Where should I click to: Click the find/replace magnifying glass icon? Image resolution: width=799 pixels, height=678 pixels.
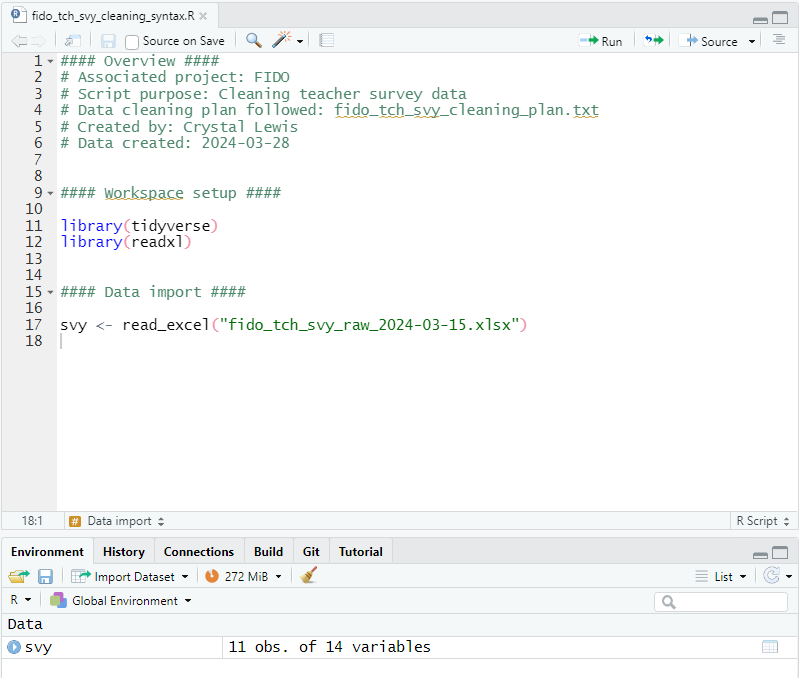[254, 40]
